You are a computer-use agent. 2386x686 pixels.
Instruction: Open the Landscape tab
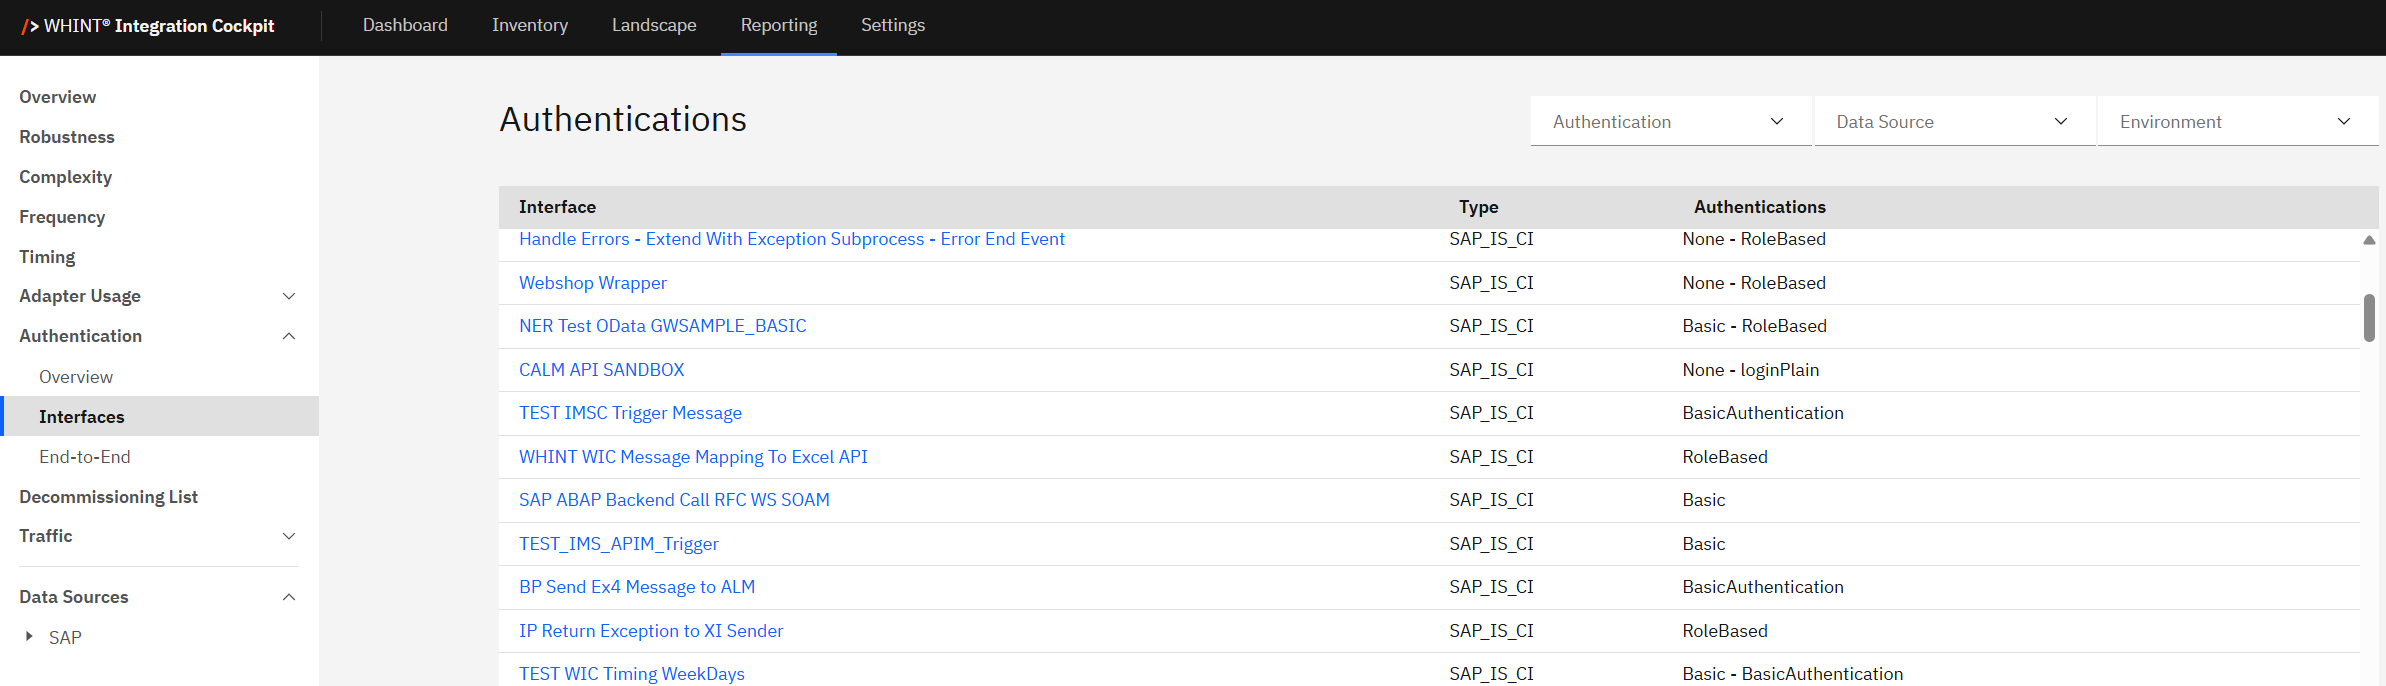pos(654,26)
